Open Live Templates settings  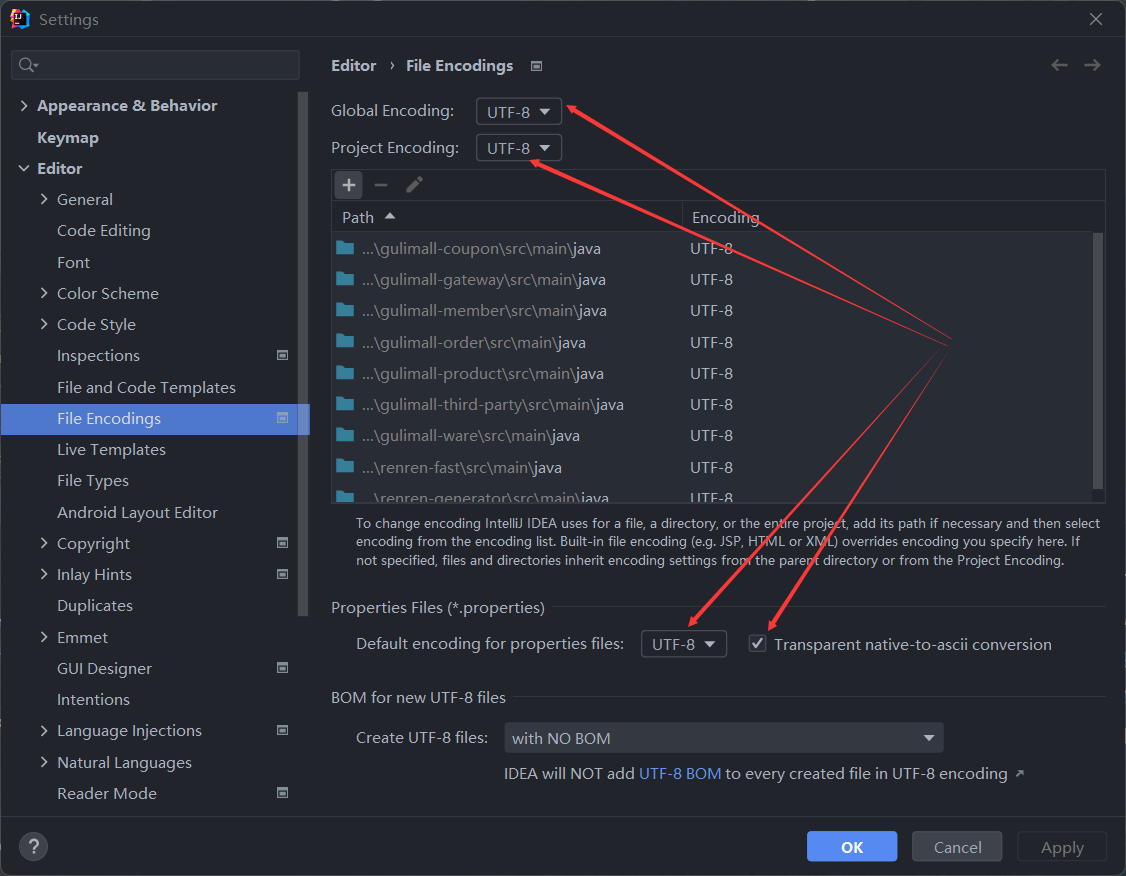click(111, 449)
